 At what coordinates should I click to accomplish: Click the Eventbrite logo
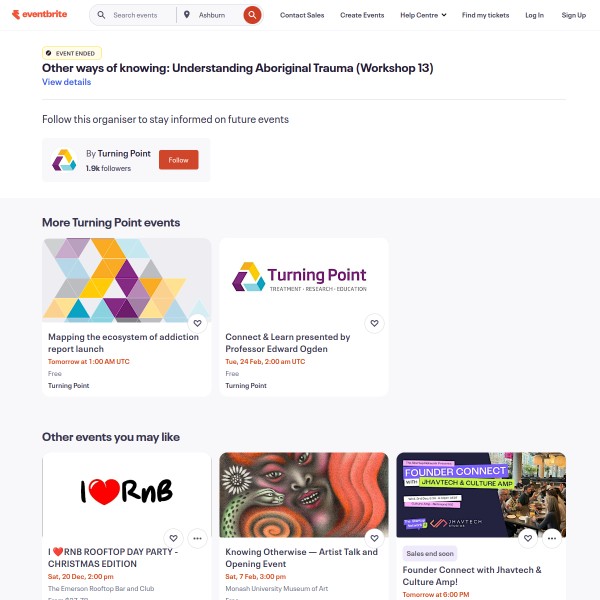(x=39, y=15)
